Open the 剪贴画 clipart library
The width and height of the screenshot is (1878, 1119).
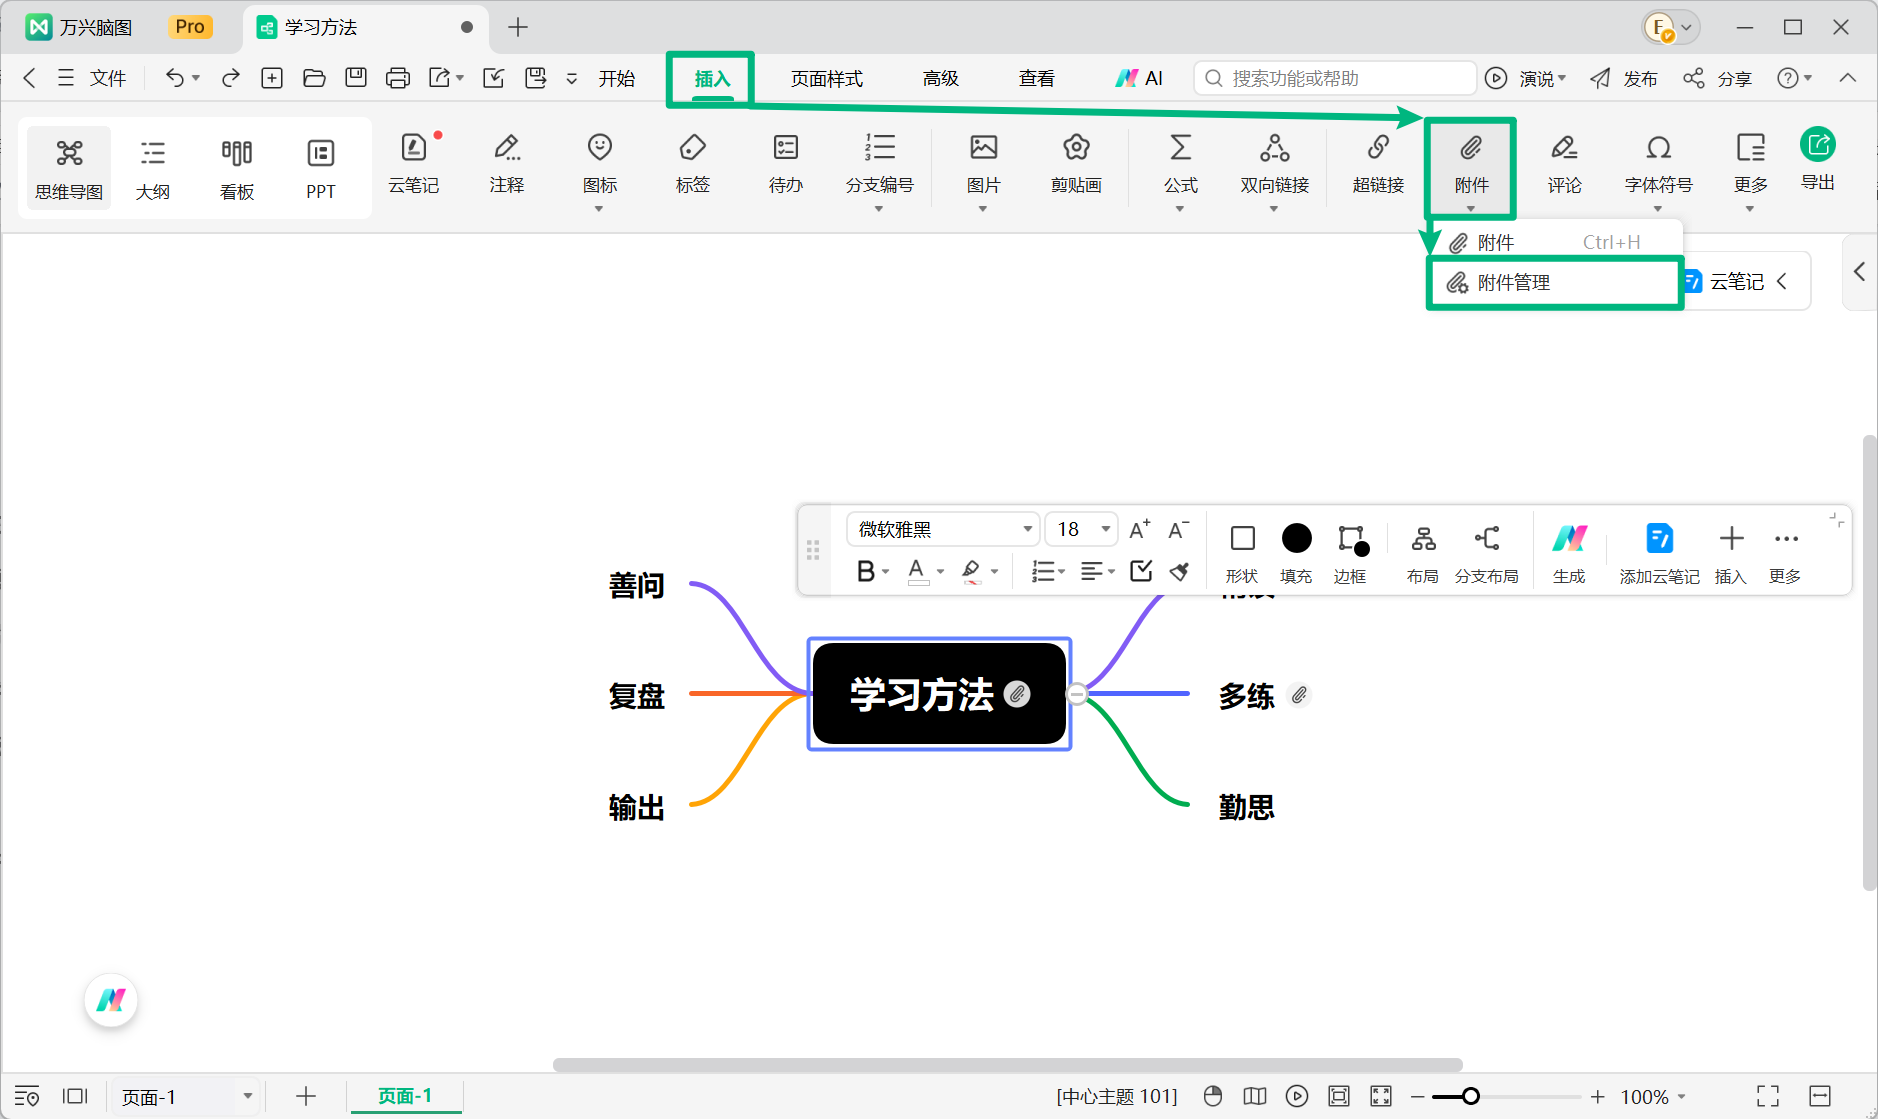pyautogui.click(x=1076, y=164)
